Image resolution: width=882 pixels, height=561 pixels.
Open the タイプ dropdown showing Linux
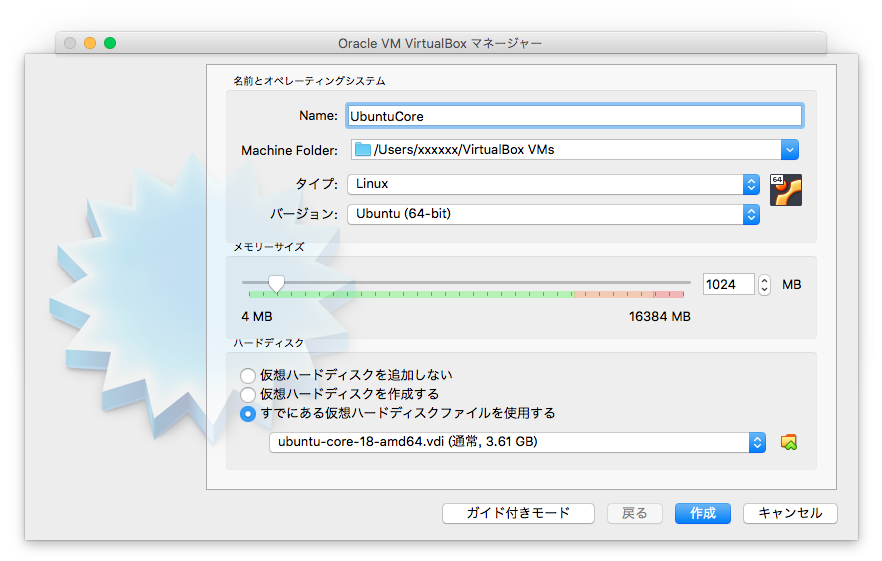(x=553, y=184)
